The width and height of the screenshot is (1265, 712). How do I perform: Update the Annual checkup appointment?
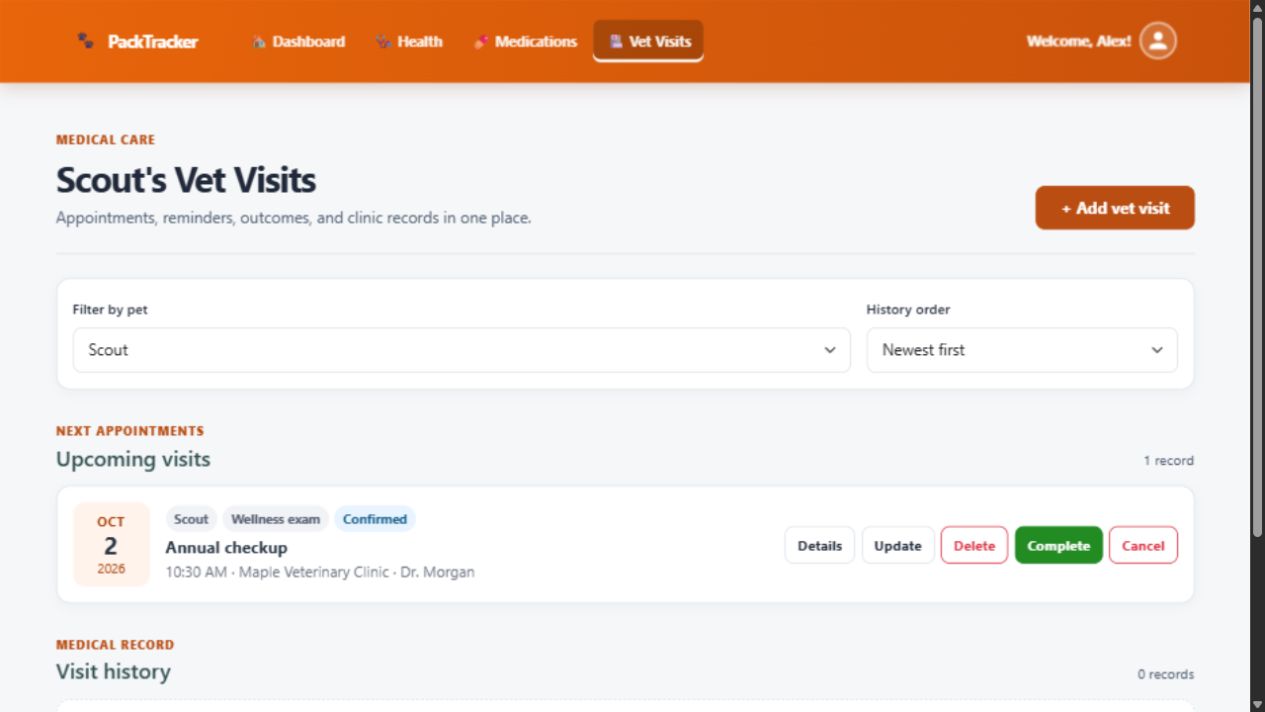898,546
